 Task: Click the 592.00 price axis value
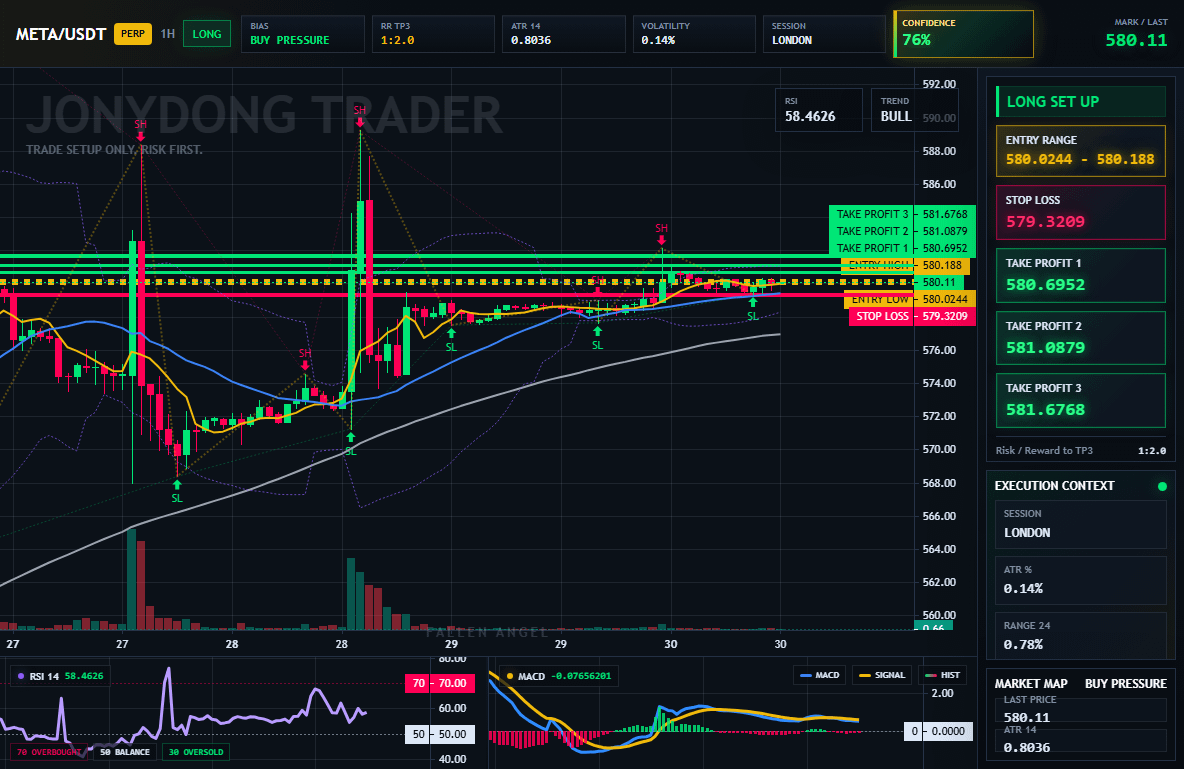(939, 84)
